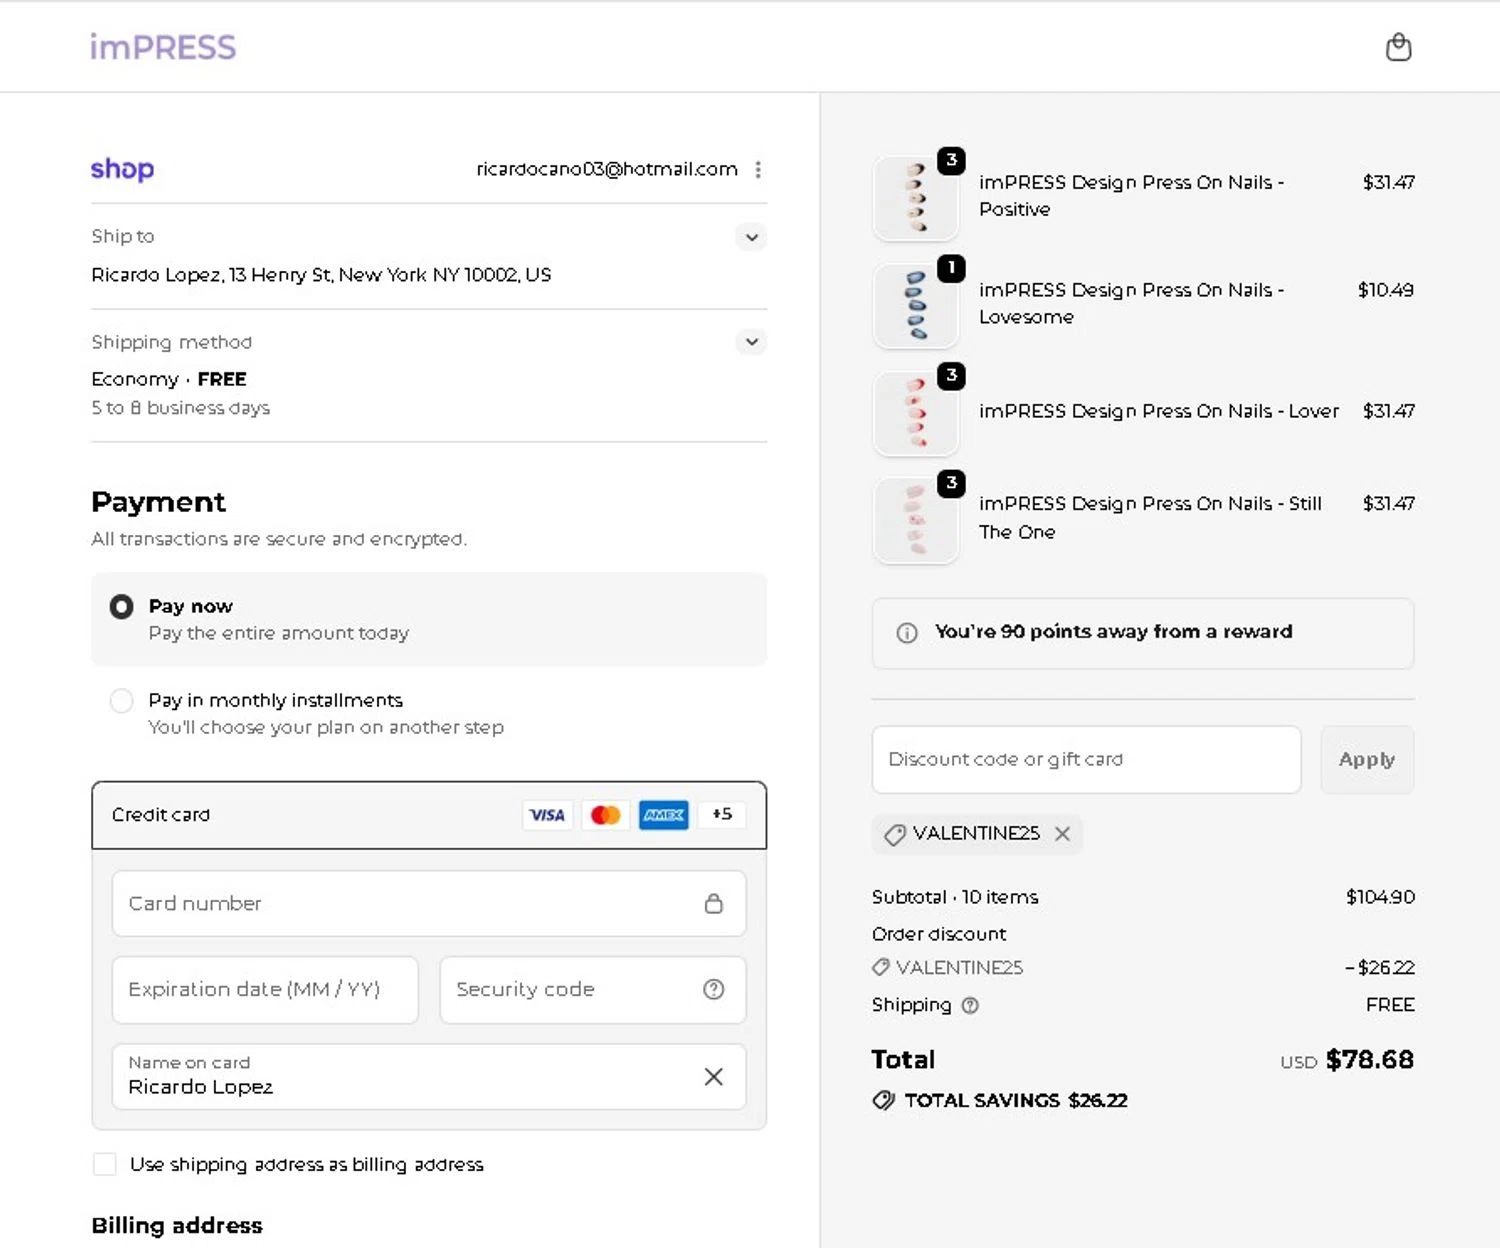Click tag icon on VALENTINE25 chip
Image resolution: width=1500 pixels, height=1248 pixels.
[895, 835]
